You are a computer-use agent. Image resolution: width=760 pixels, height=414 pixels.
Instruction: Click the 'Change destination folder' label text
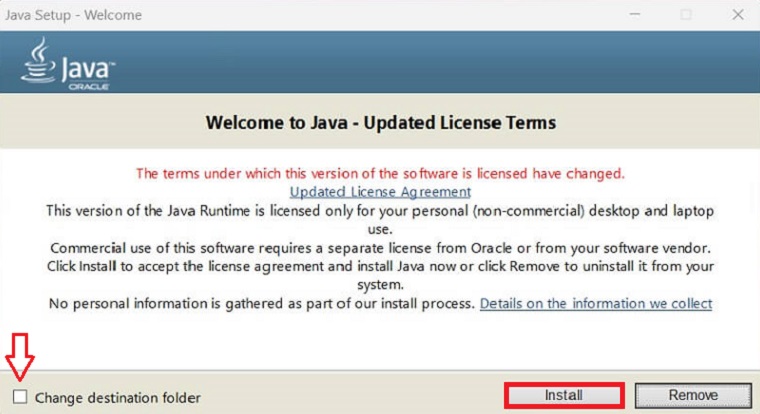pos(117,398)
